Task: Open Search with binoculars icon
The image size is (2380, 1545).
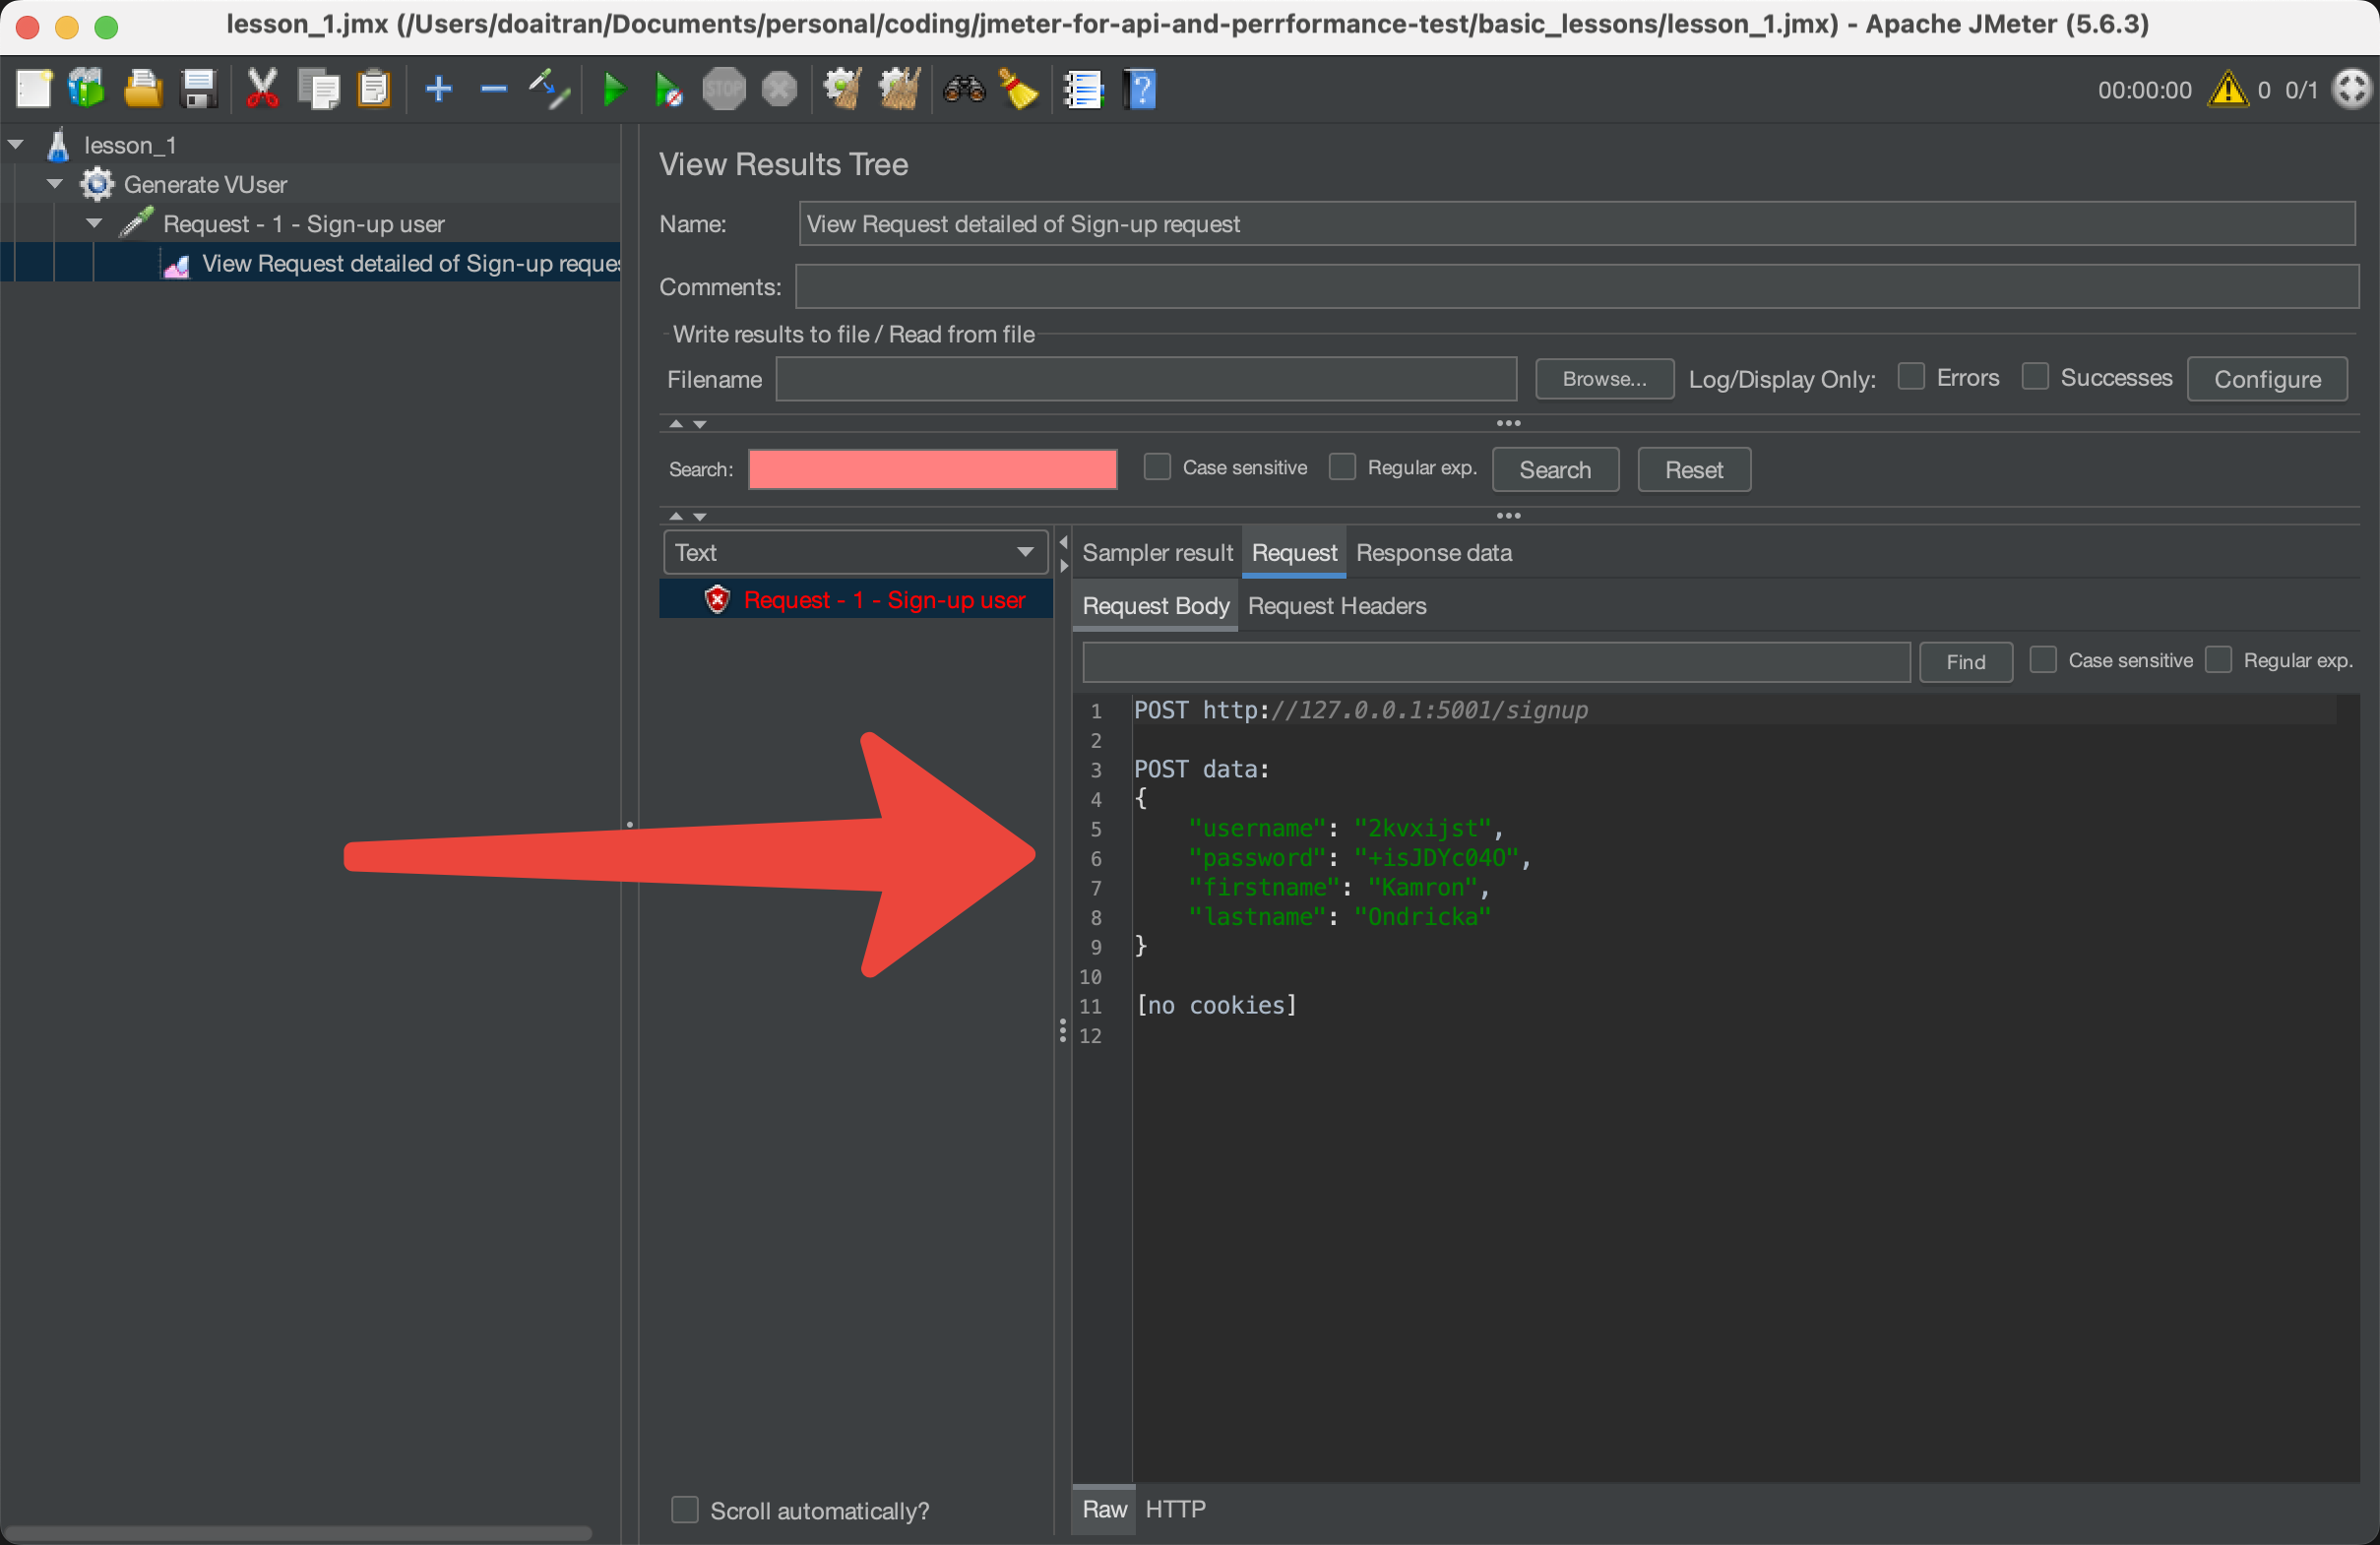Action: point(964,89)
